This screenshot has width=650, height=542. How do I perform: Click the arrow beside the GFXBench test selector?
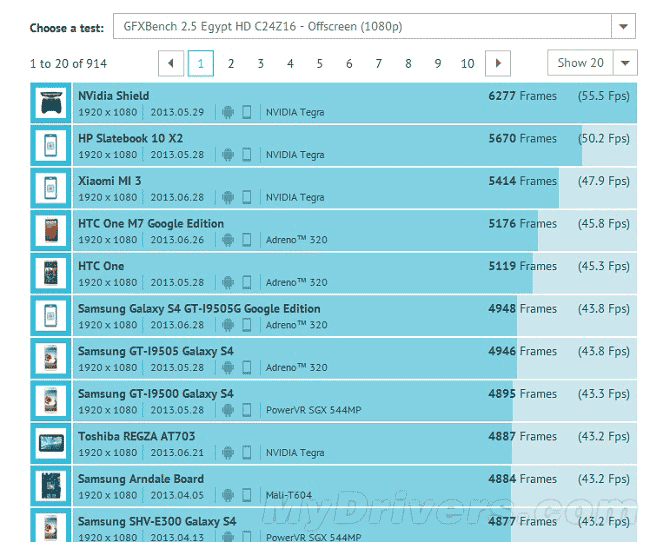624,27
